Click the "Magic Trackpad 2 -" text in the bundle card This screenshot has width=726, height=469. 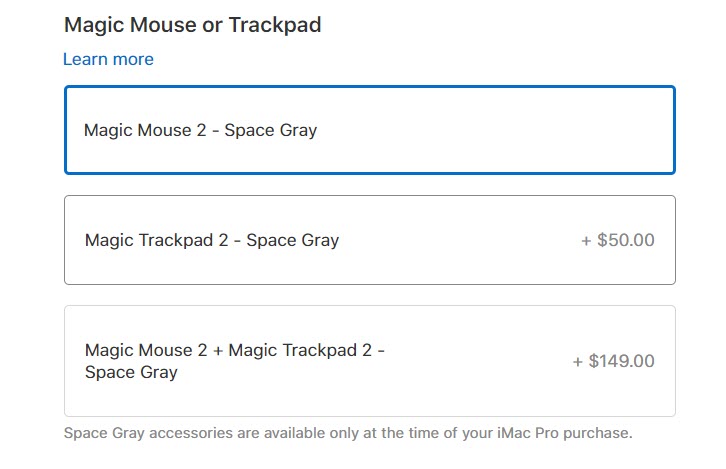click(308, 350)
